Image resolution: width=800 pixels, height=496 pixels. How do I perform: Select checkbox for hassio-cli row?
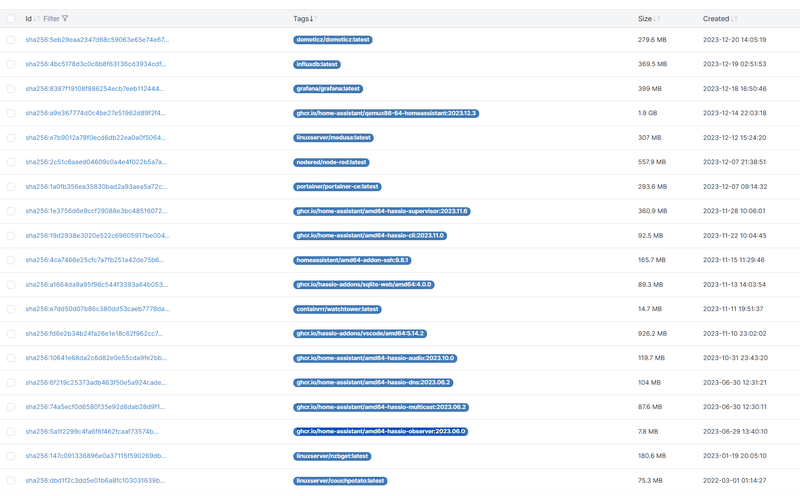click(x=11, y=236)
